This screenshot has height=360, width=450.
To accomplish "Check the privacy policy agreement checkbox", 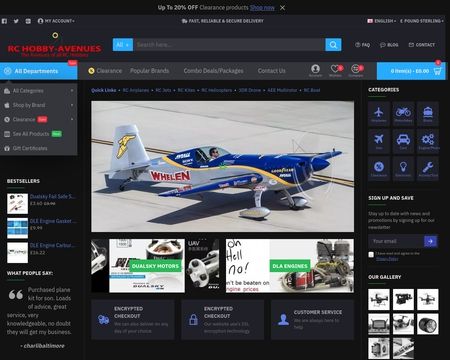I will 371,255.
